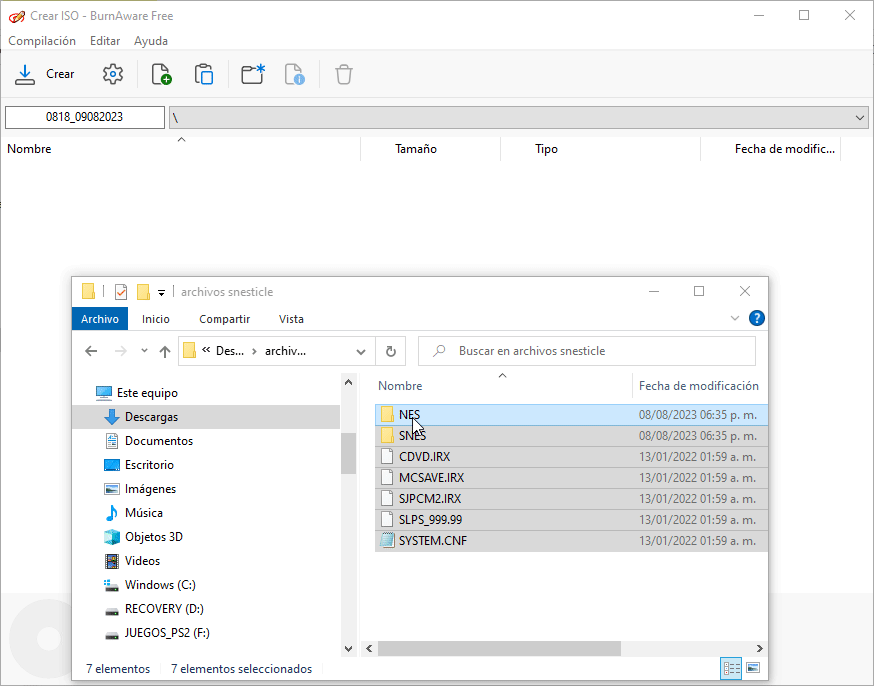This screenshot has width=874, height=686.
Task: Sort Explorer files by Fecha de modificación
Action: (698, 386)
